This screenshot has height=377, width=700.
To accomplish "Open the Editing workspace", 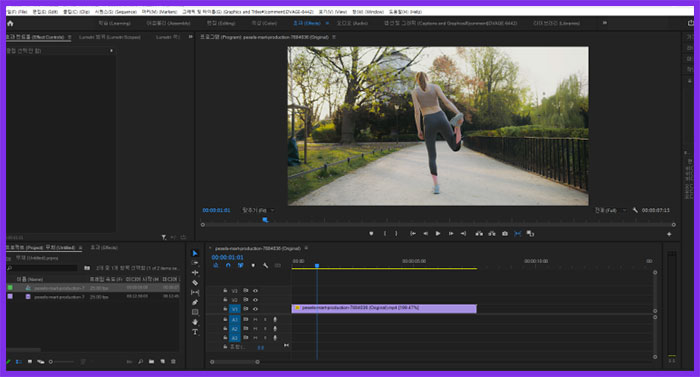I will [x=221, y=23].
